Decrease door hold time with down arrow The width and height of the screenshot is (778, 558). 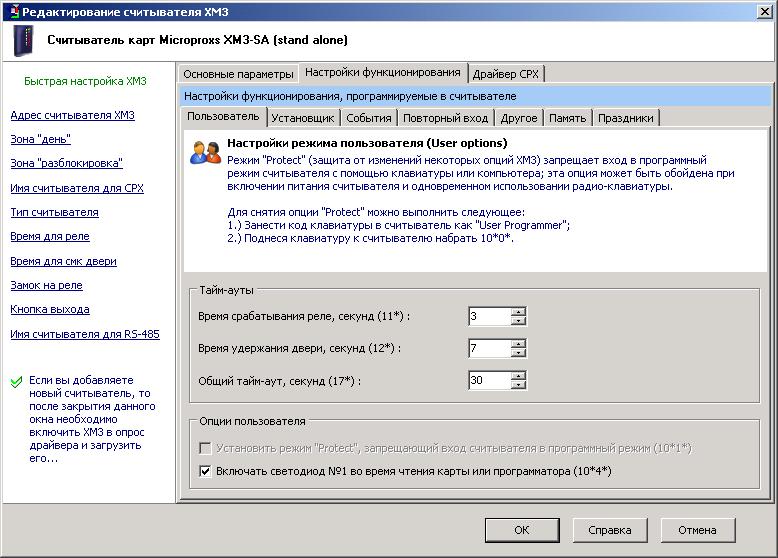click(518, 353)
